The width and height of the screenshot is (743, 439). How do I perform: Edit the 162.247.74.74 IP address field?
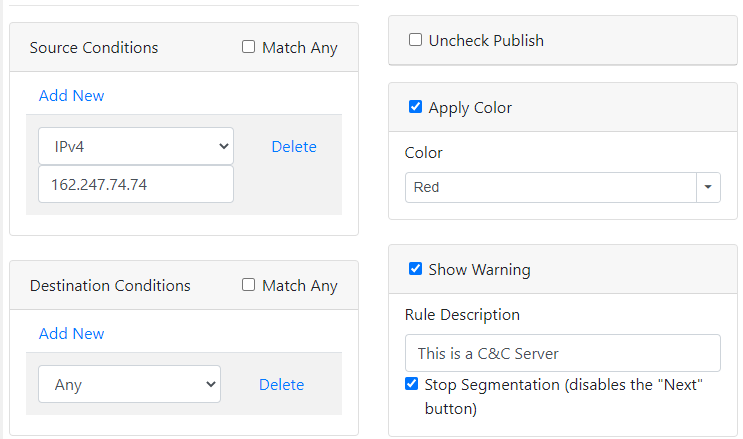pos(136,184)
